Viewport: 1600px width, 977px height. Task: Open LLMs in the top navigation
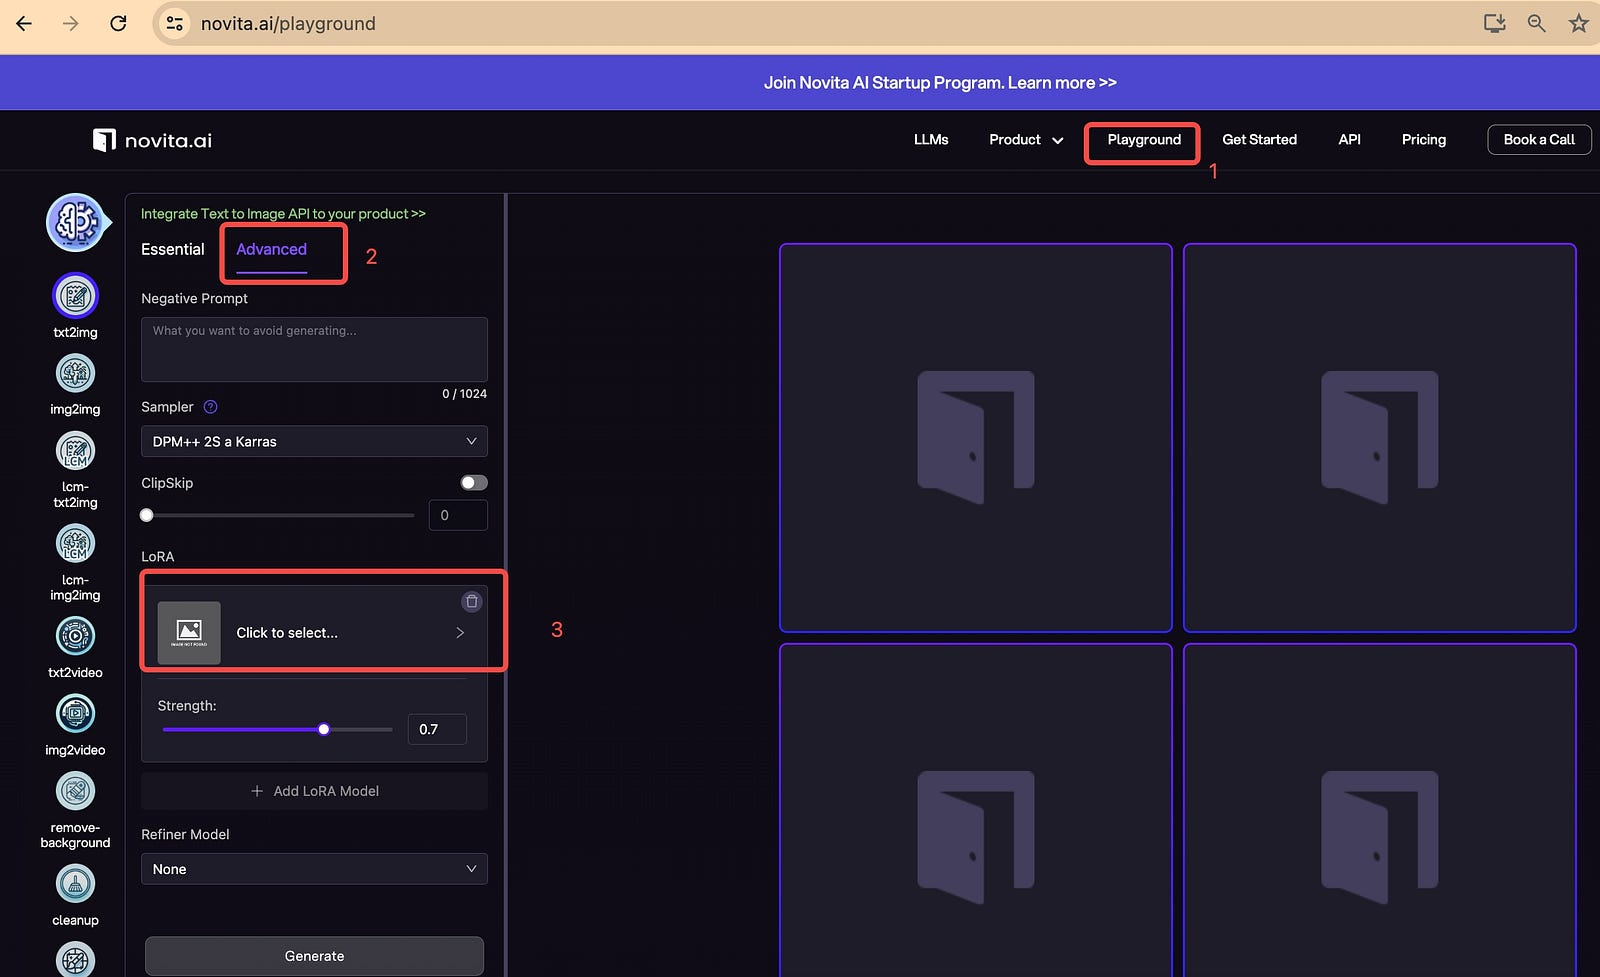coord(931,140)
